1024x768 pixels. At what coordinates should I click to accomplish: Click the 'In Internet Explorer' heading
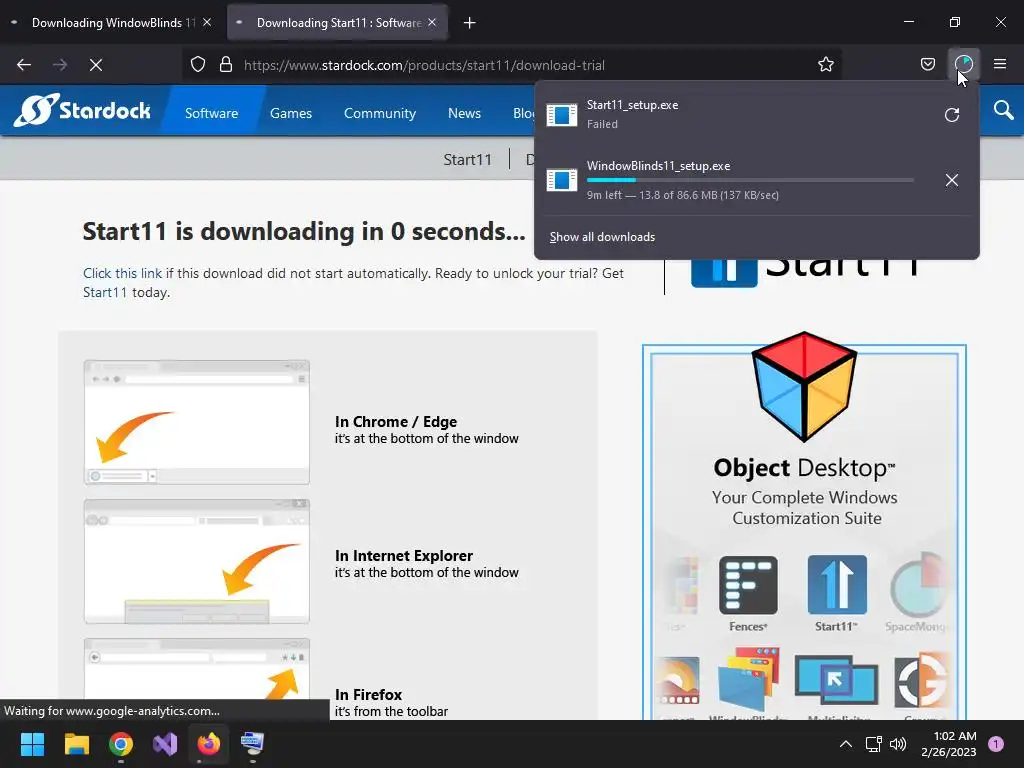pos(404,556)
